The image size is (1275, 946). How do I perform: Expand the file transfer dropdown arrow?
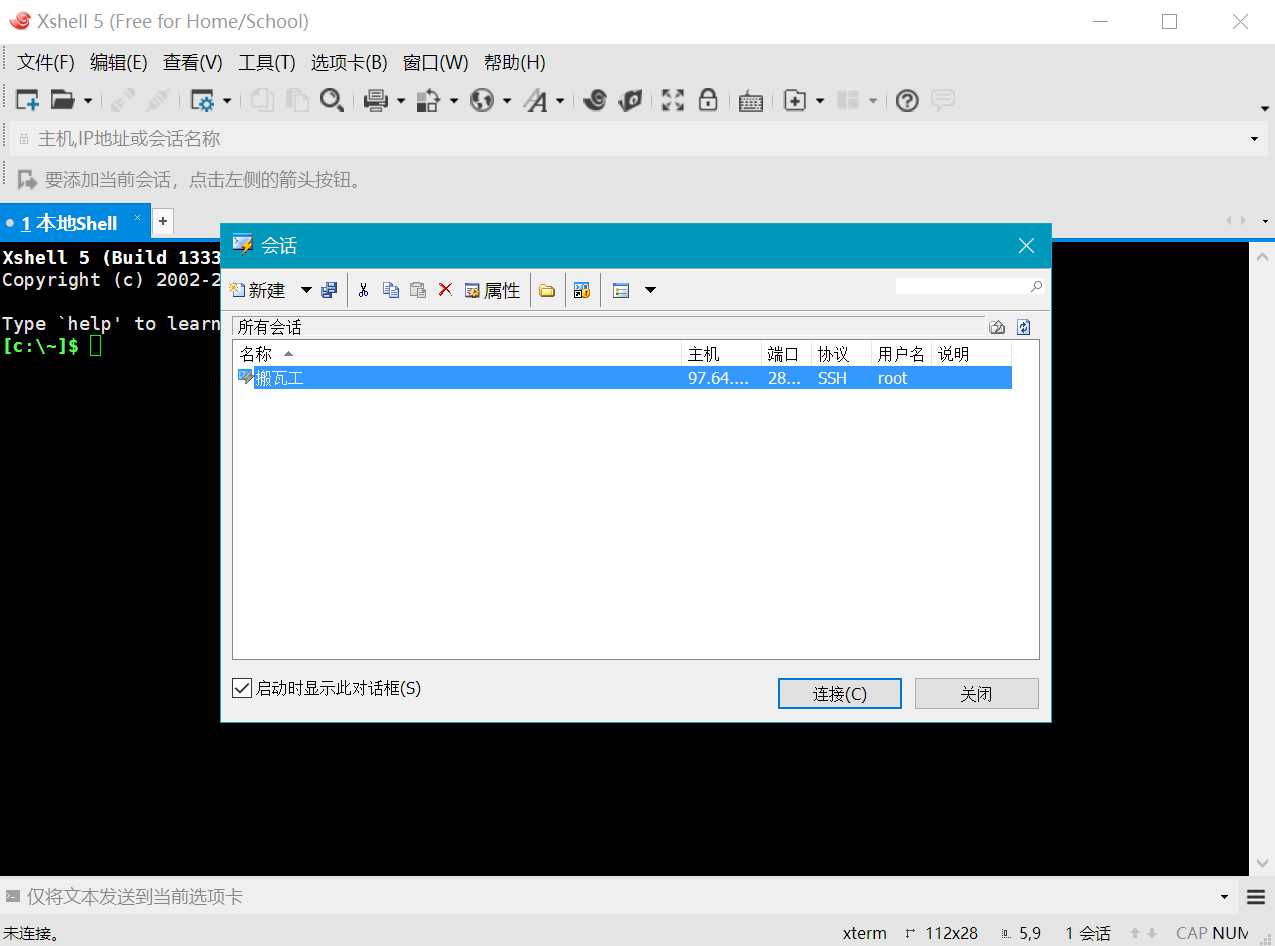click(x=454, y=100)
